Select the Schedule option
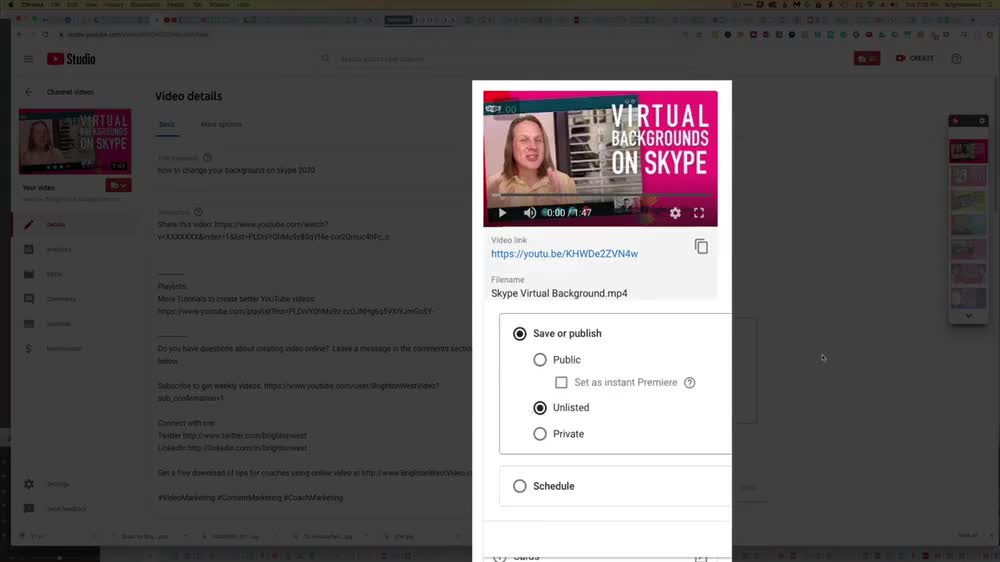This screenshot has height=562, width=1000. tap(520, 486)
